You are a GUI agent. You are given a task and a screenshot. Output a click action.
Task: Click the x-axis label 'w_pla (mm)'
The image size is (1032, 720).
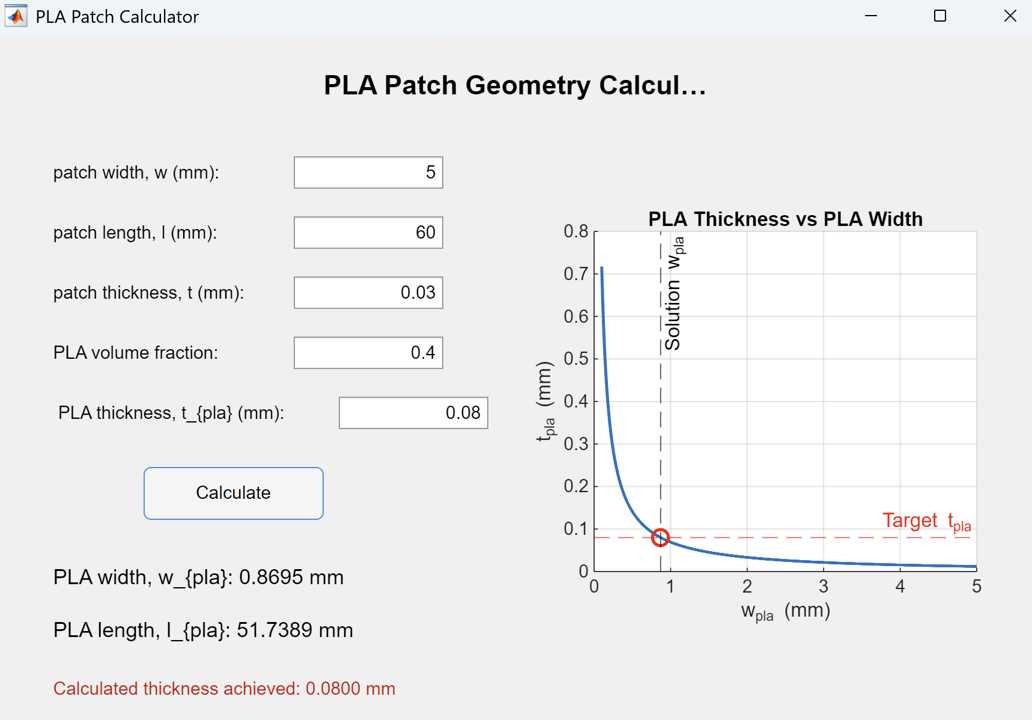click(786, 611)
